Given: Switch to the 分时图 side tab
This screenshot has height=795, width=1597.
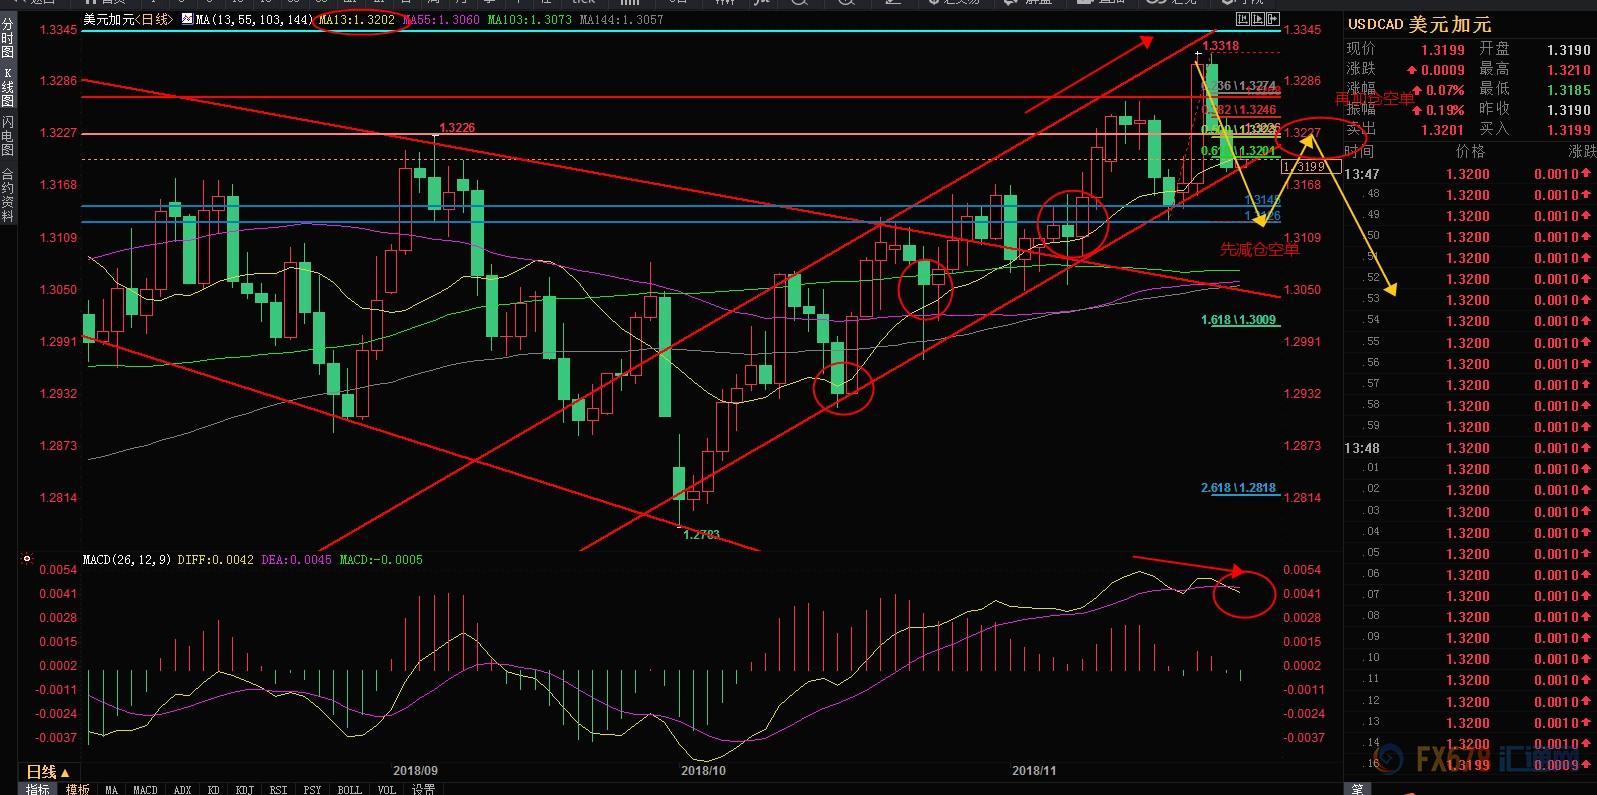Looking at the screenshot, I should pos(8,37).
